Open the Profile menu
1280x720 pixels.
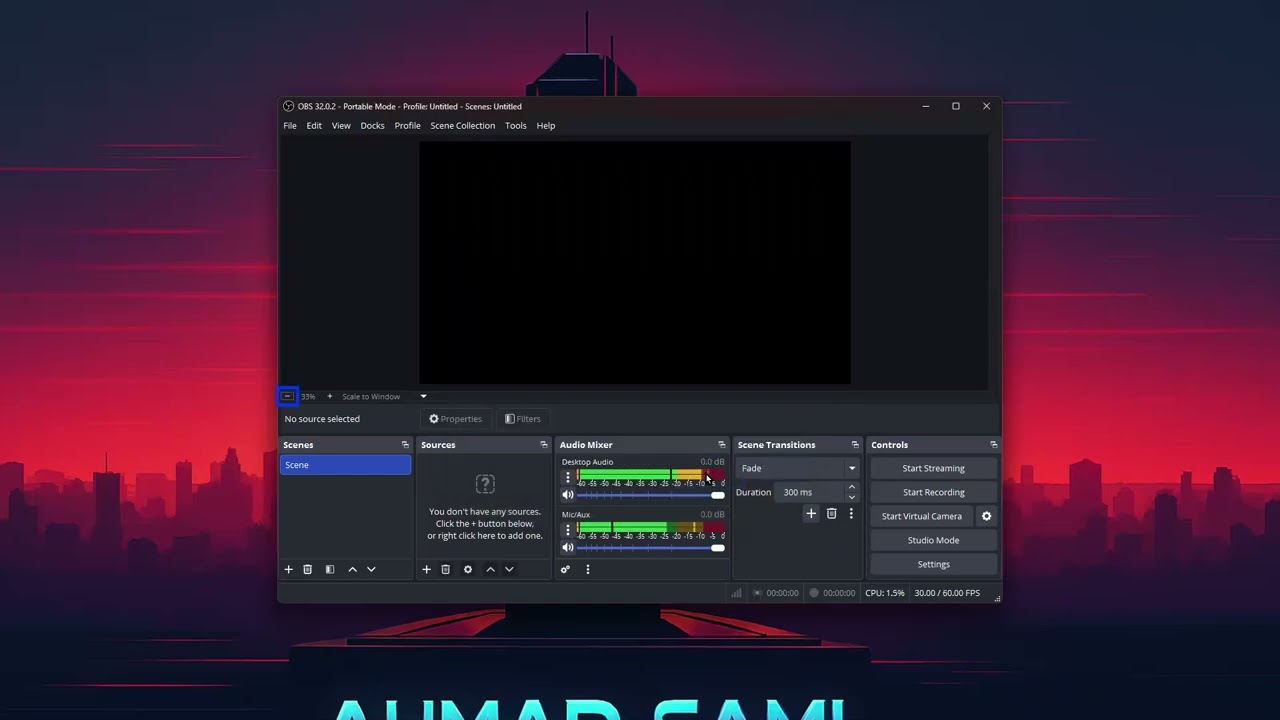click(407, 126)
